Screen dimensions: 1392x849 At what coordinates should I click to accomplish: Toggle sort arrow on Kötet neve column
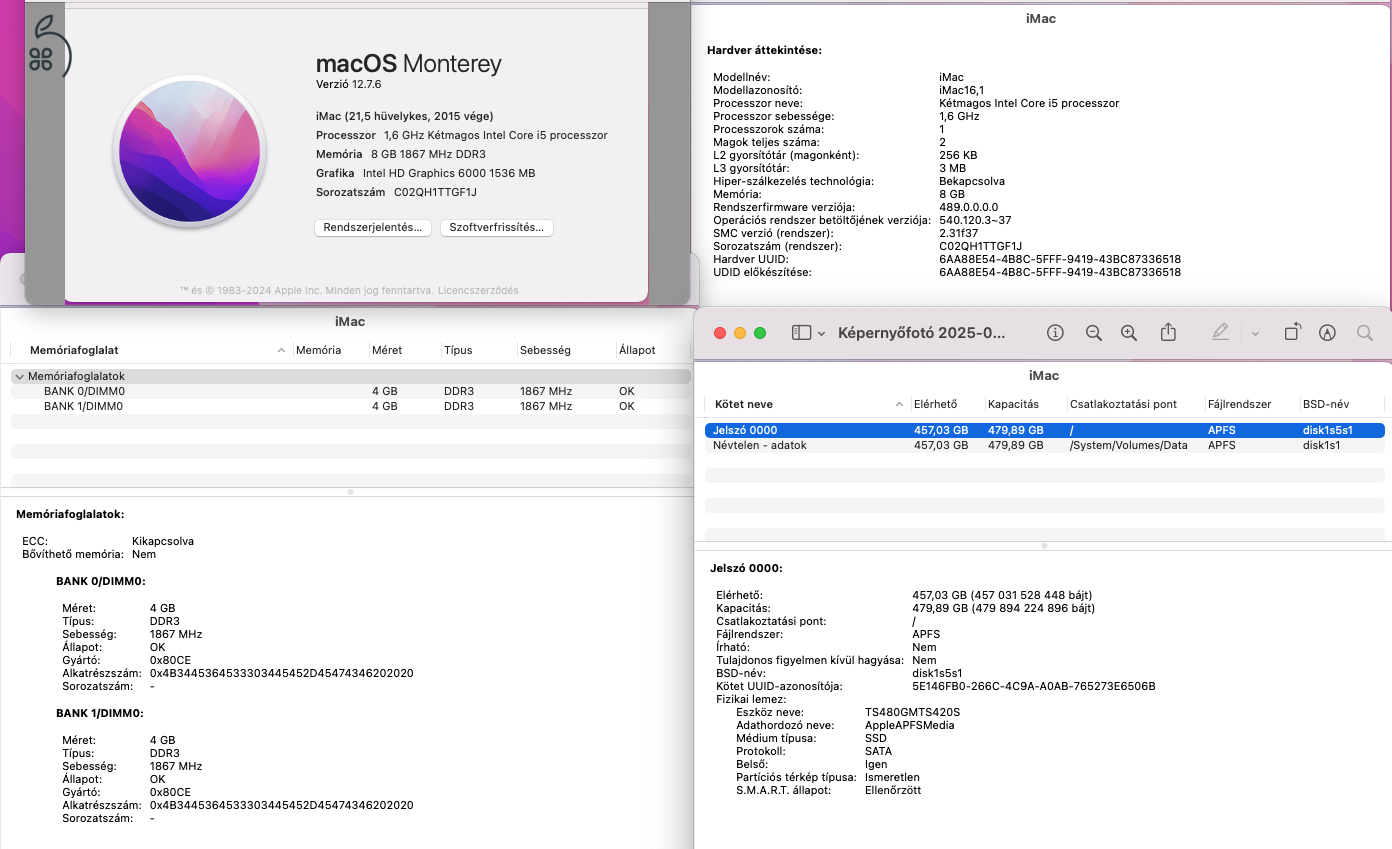click(900, 404)
